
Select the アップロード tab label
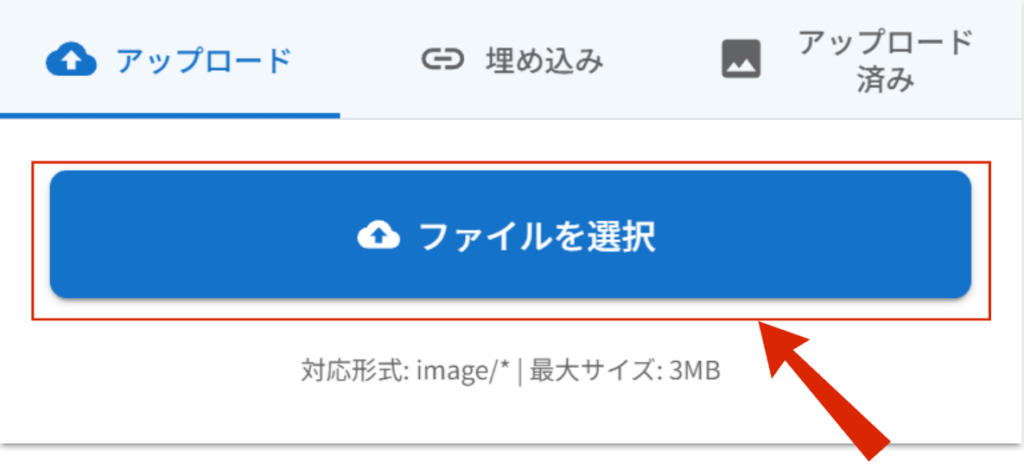point(203,61)
